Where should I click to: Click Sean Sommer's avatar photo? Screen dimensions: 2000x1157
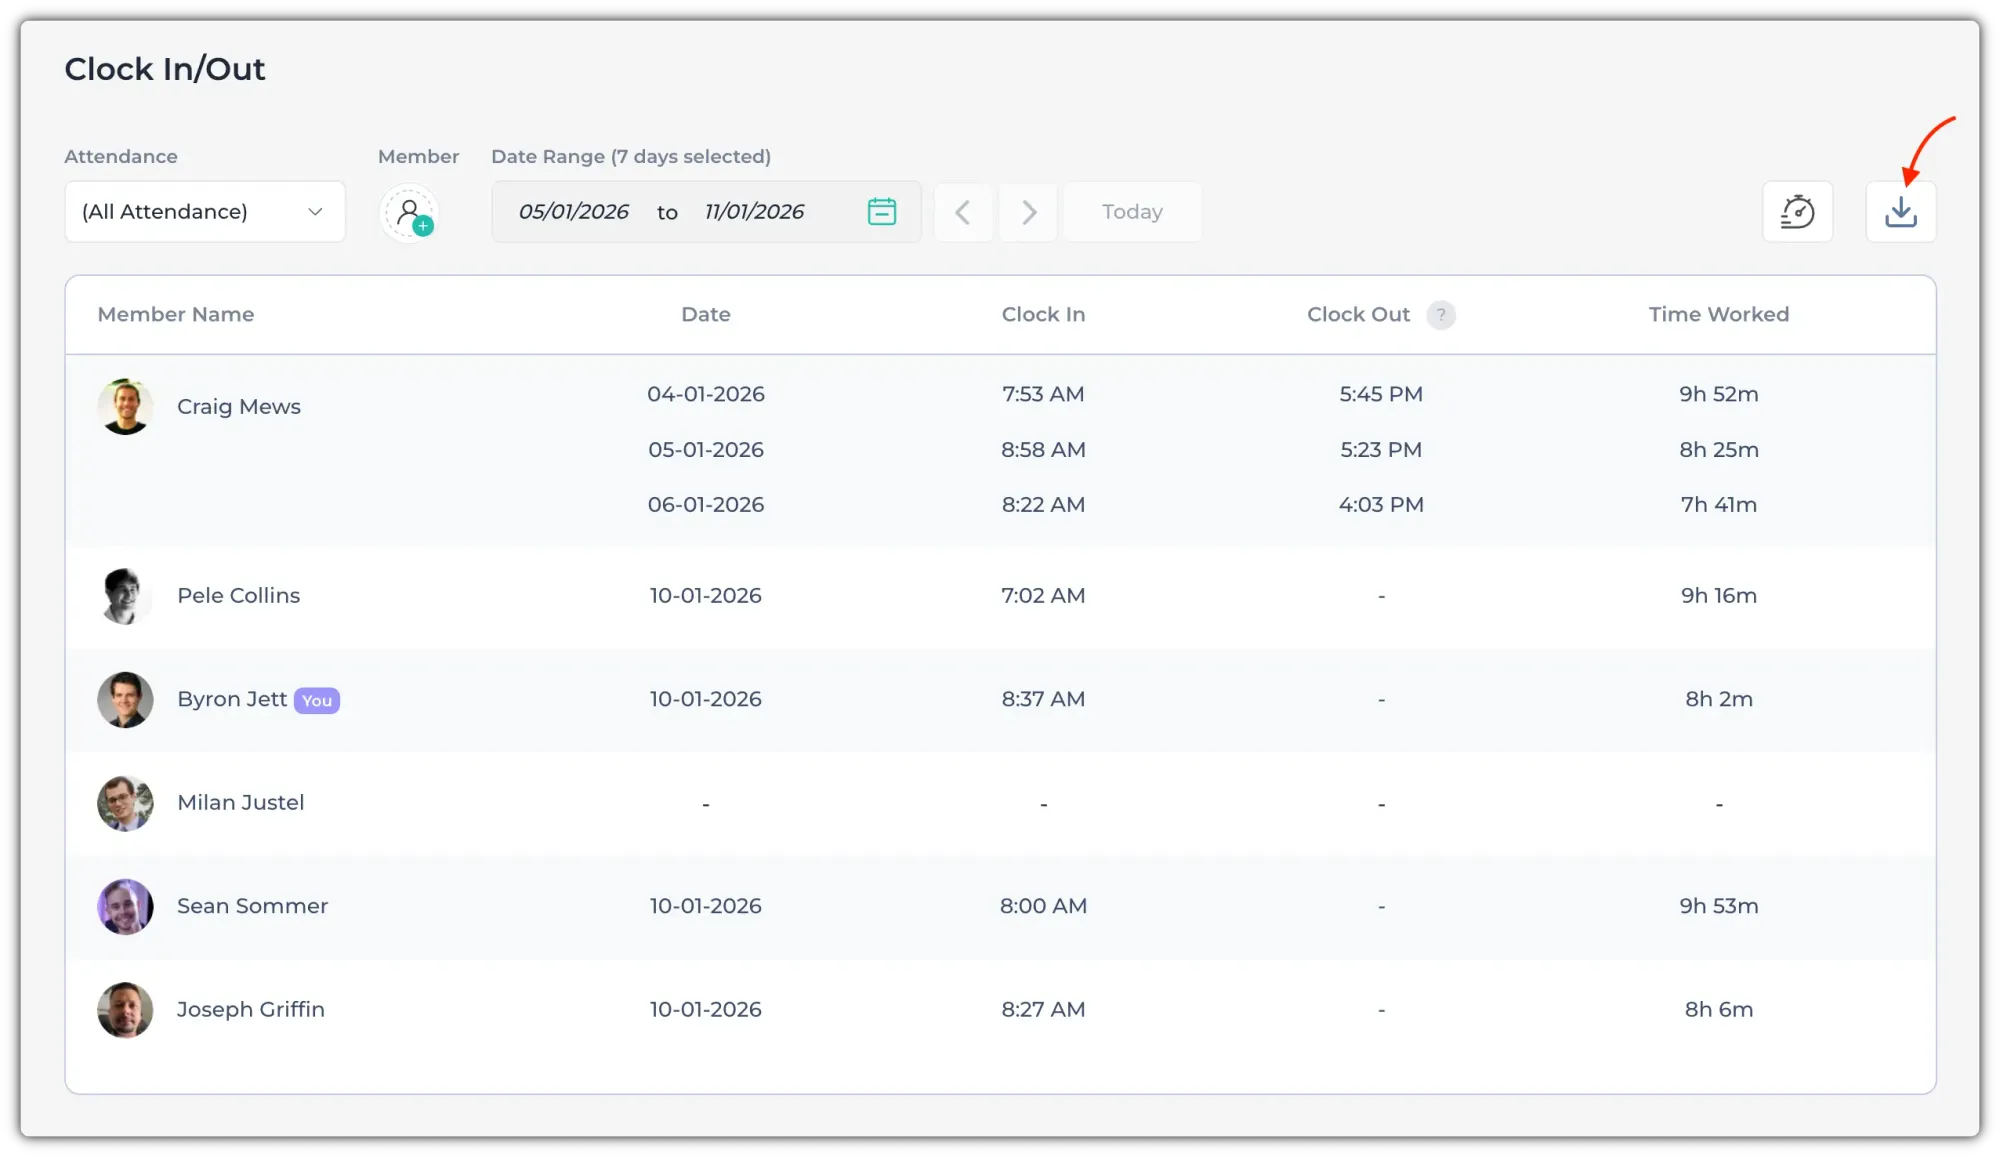tap(125, 907)
